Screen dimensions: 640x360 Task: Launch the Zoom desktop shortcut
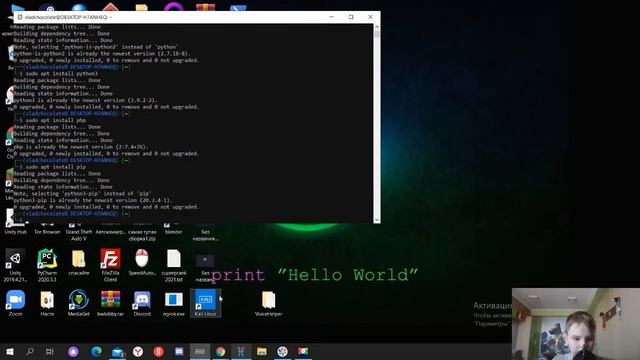point(16,303)
